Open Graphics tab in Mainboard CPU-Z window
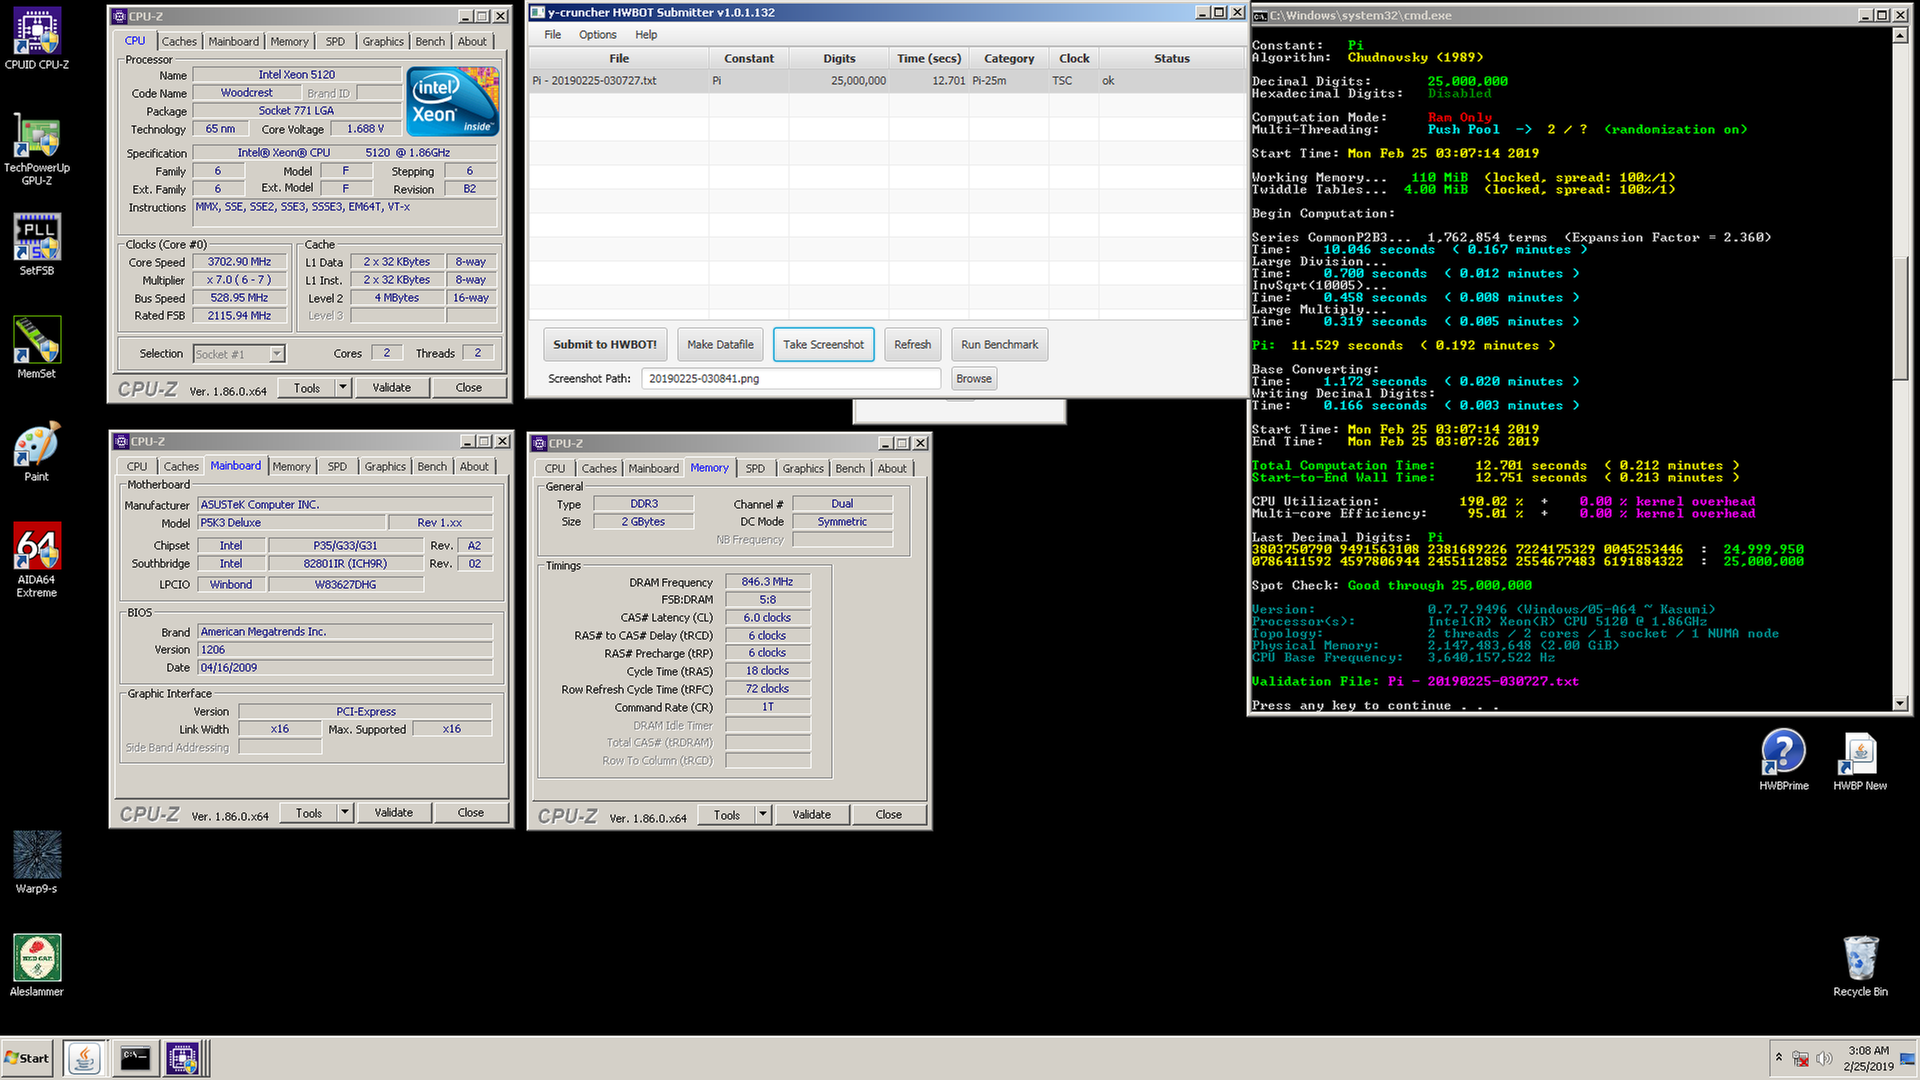The image size is (1920, 1080). [385, 466]
